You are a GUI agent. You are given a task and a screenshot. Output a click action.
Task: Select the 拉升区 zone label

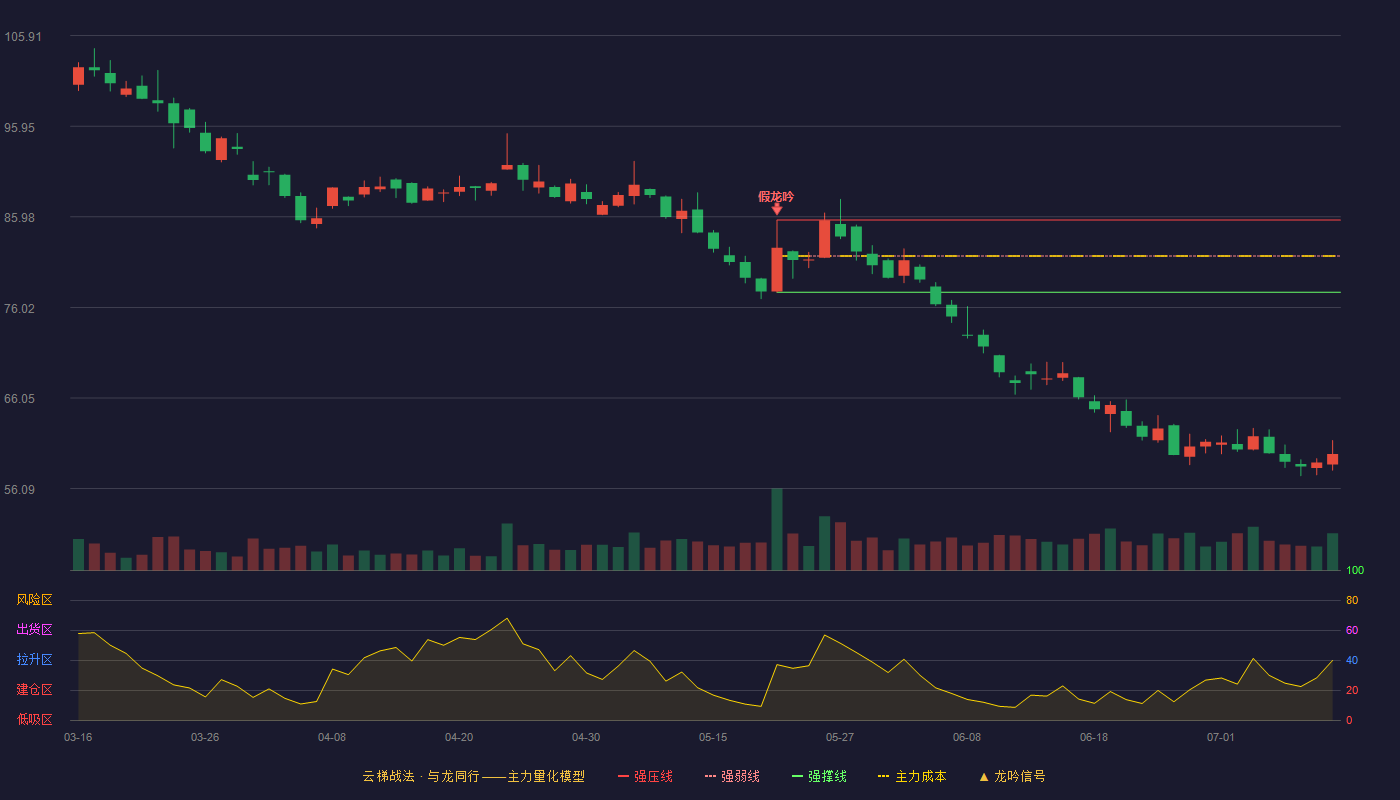34,660
